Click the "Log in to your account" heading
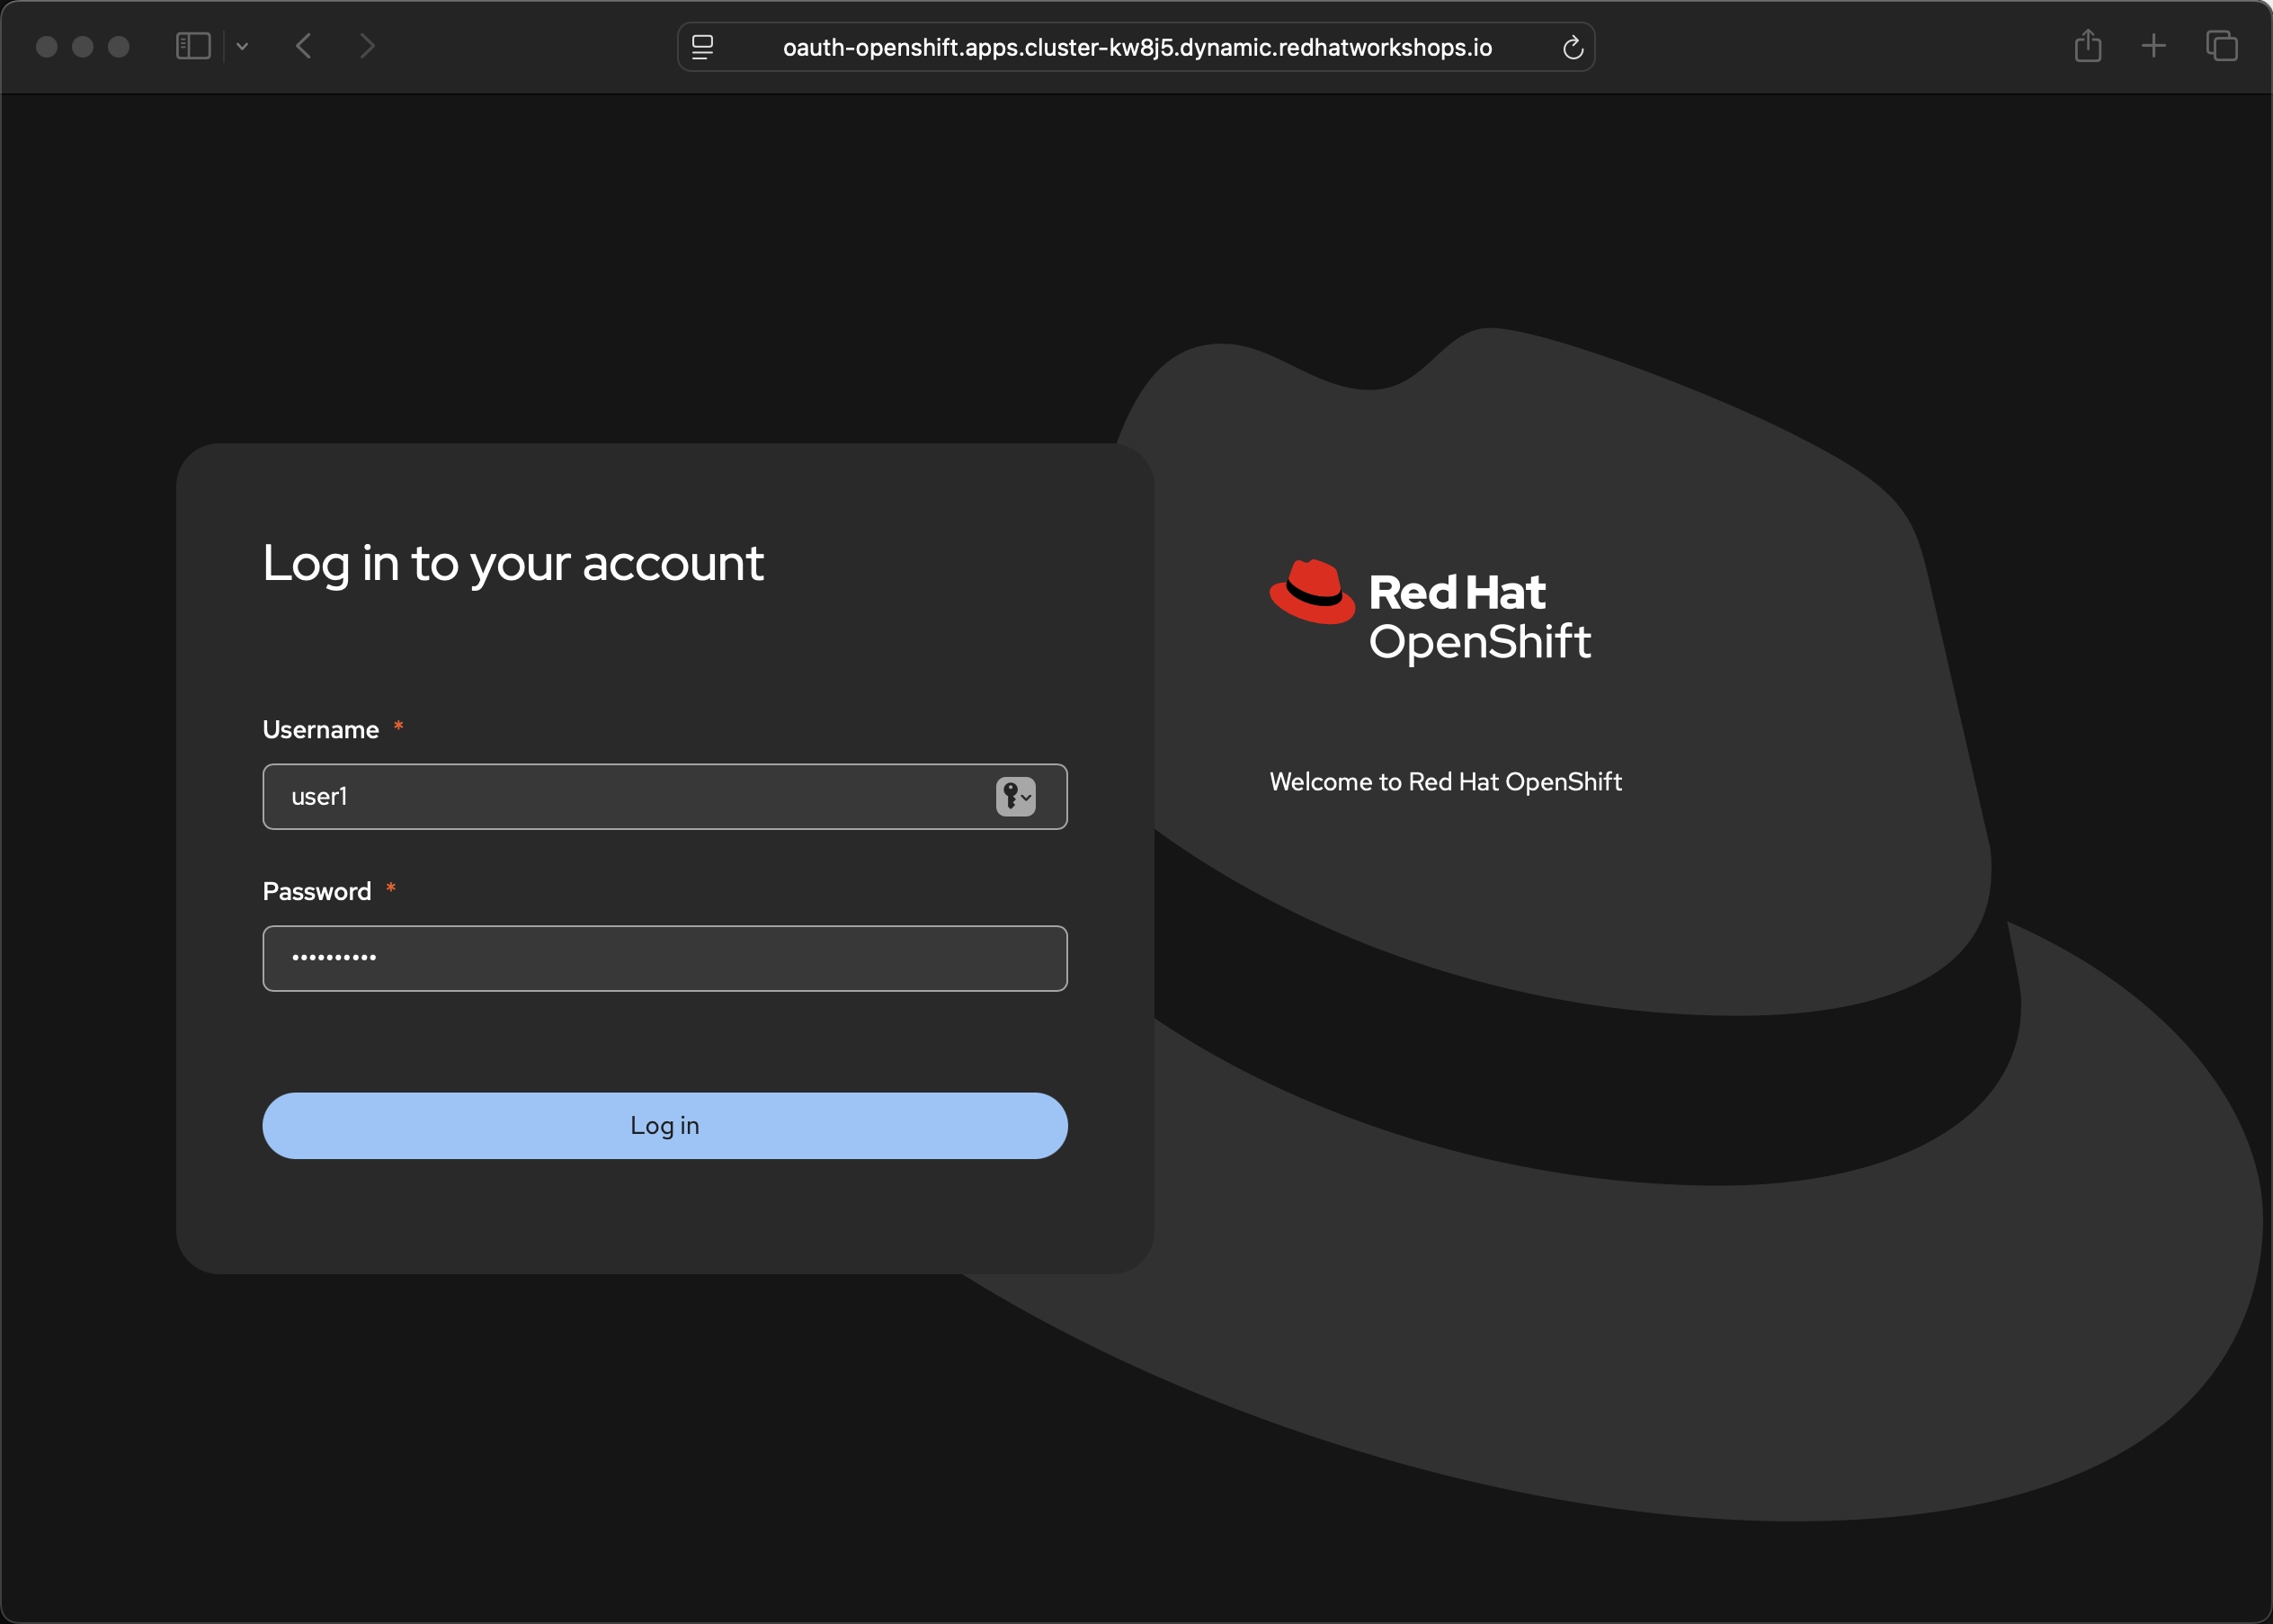The height and width of the screenshot is (1624, 2273). pyautogui.click(x=513, y=563)
